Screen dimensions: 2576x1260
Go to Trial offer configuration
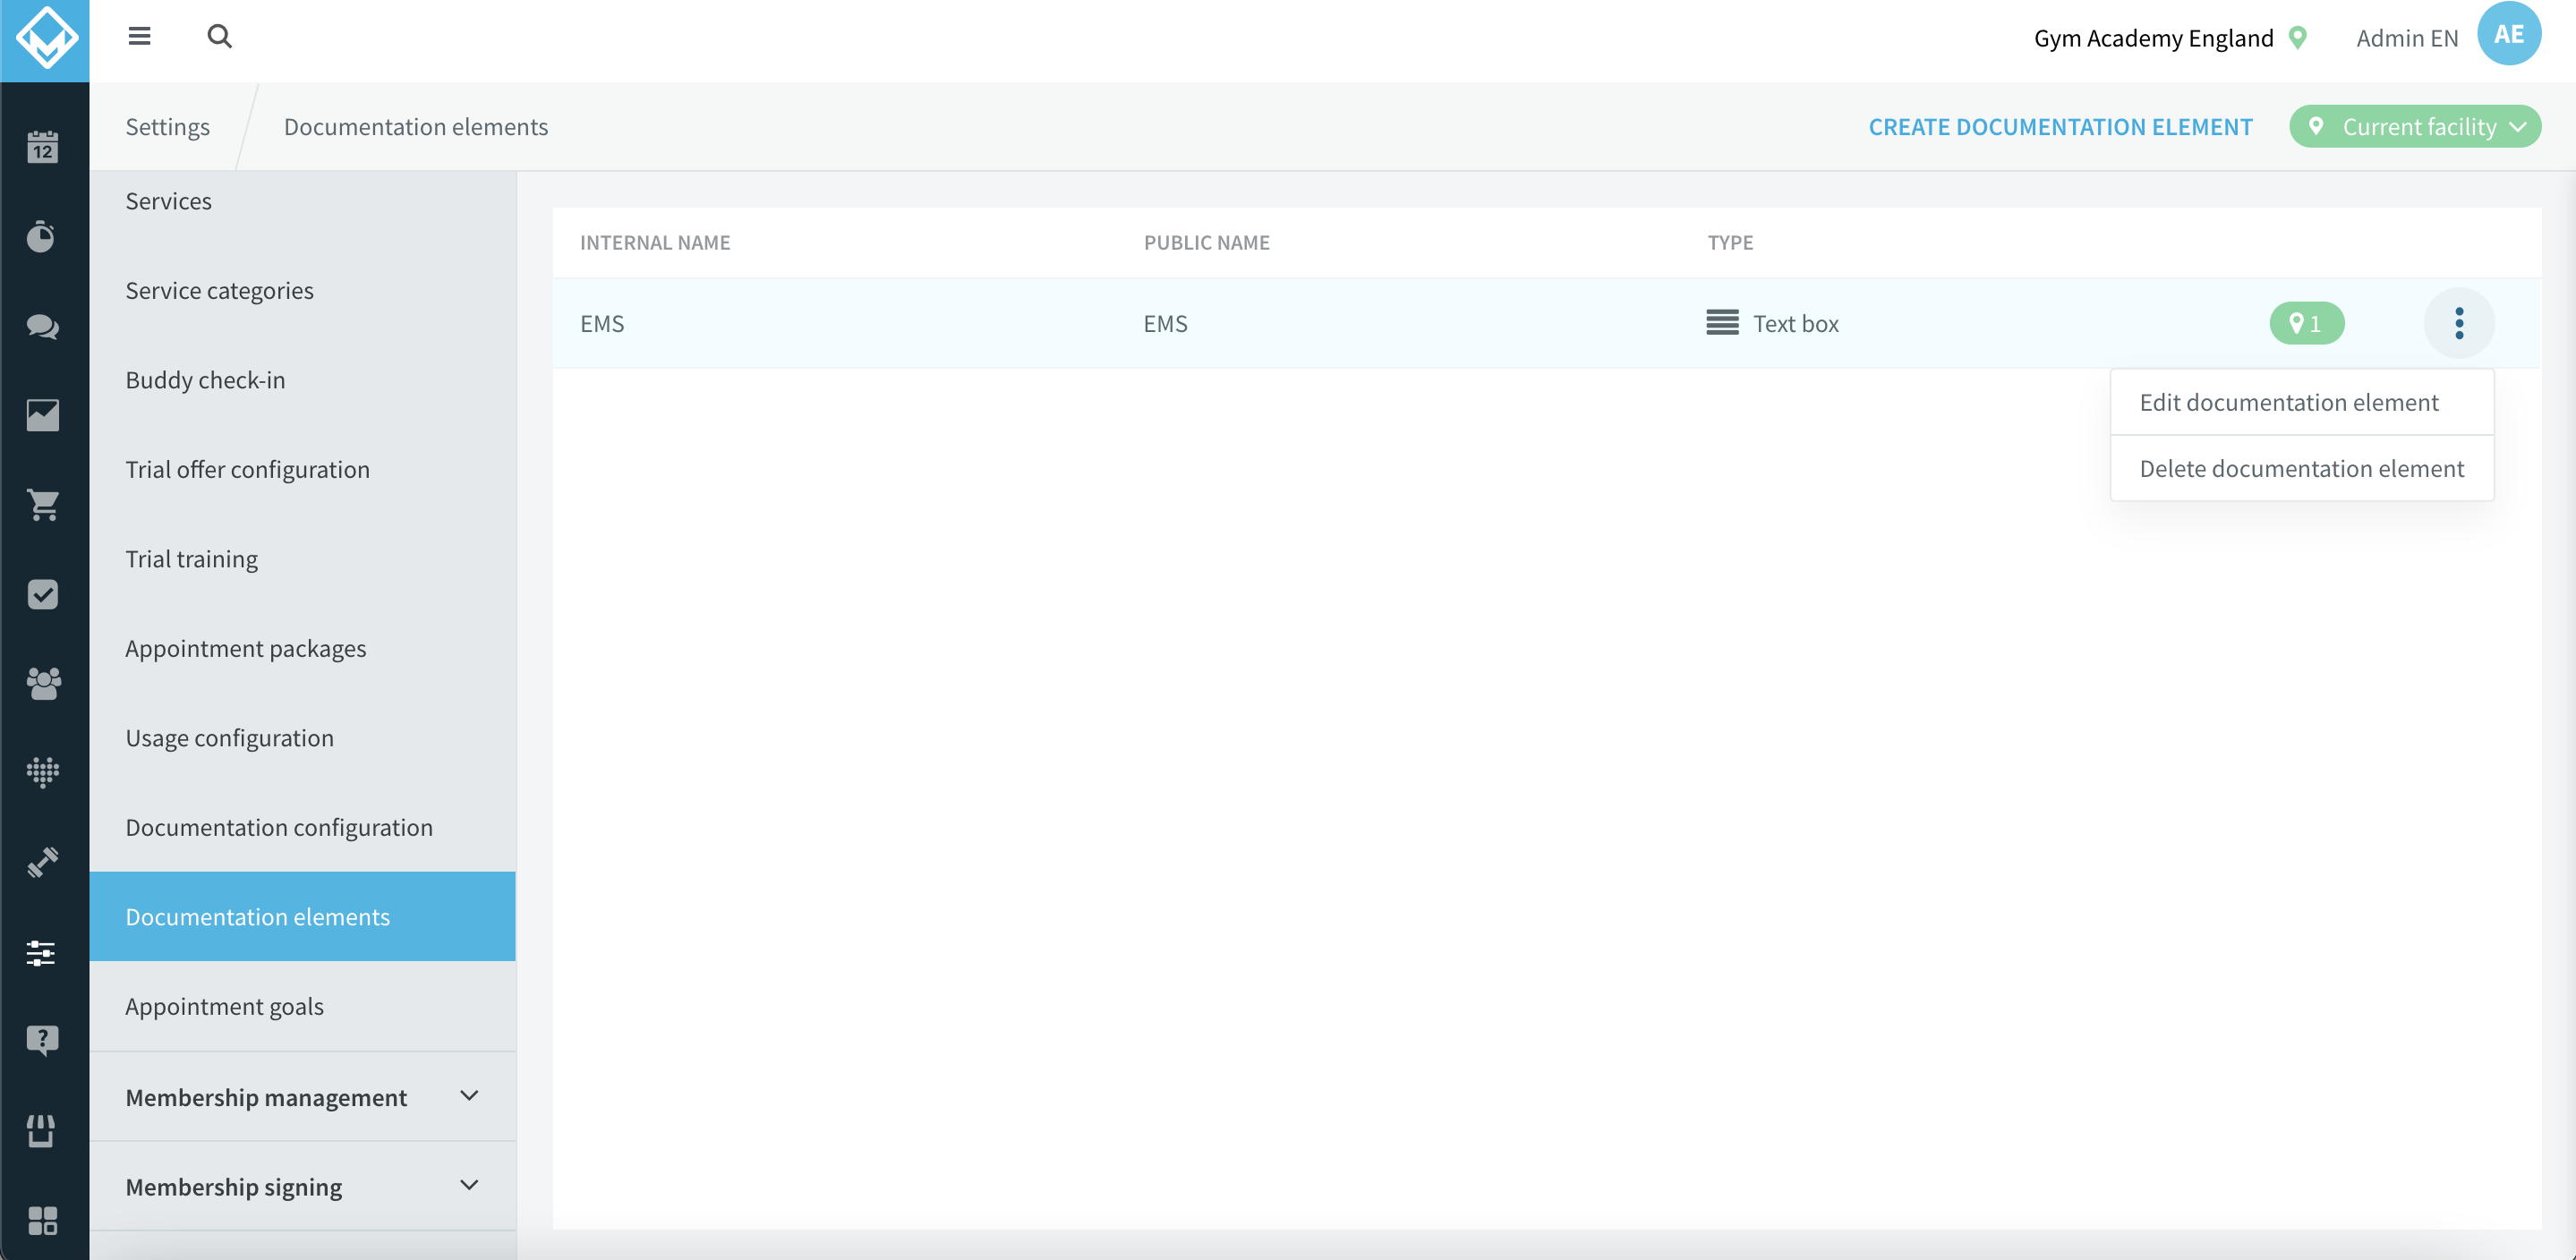pyautogui.click(x=303, y=469)
